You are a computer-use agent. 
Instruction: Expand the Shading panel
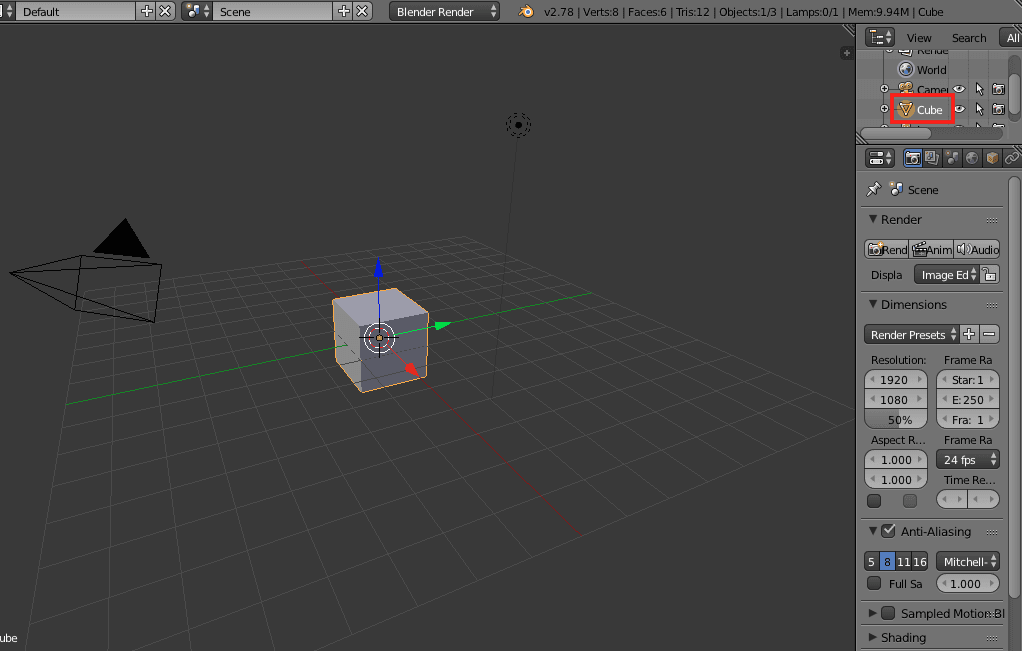(903, 637)
